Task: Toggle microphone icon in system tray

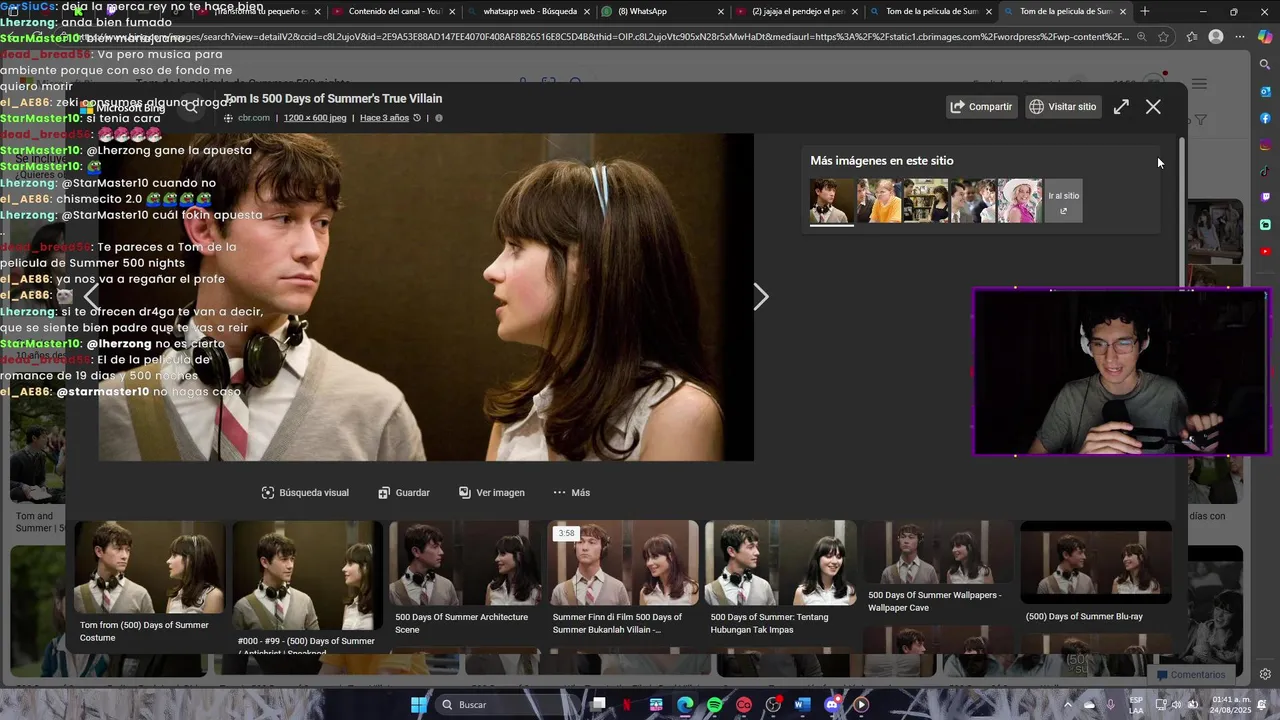Action: (1110, 705)
